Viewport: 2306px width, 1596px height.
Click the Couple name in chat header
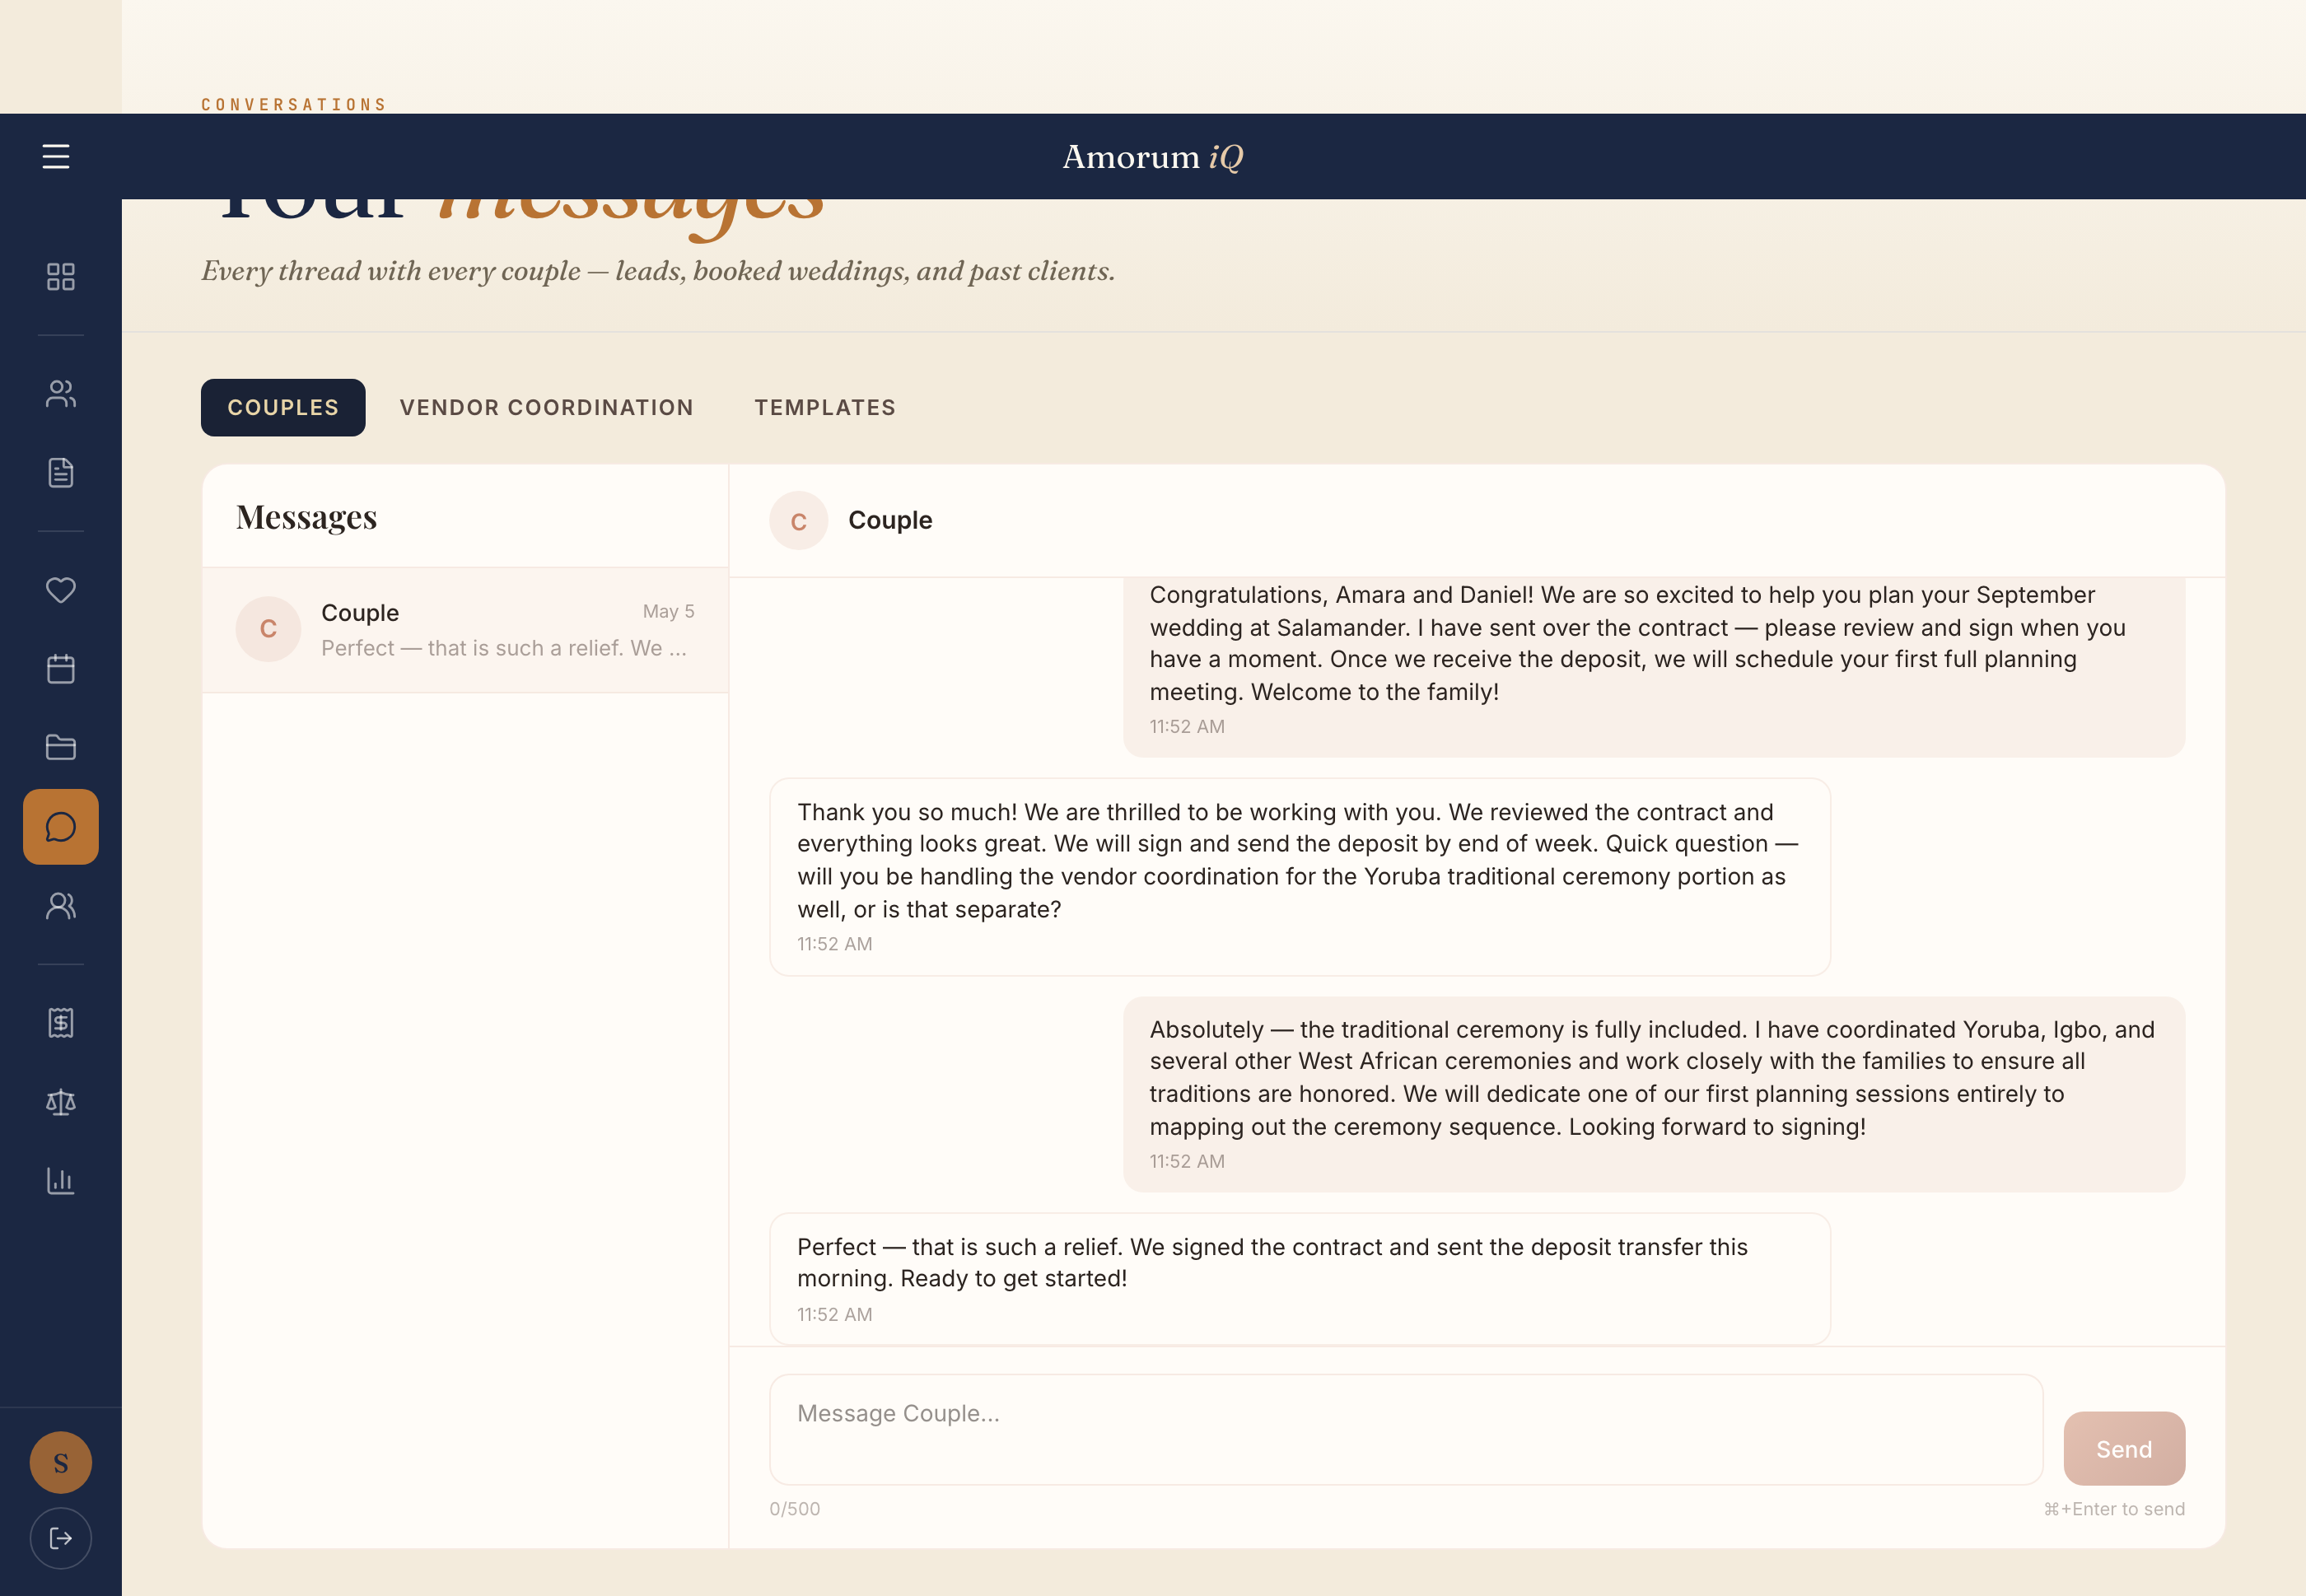click(x=890, y=521)
